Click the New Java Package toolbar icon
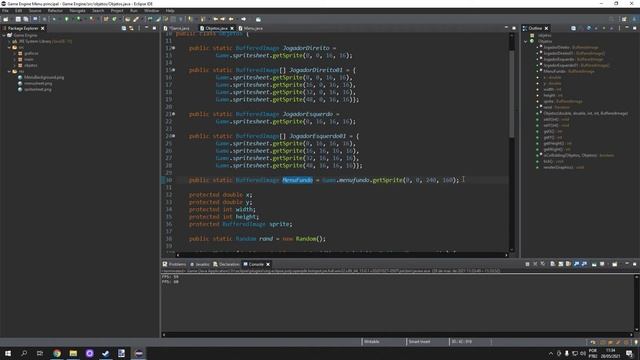Screen dimensions: 640x360 pos(106,19)
